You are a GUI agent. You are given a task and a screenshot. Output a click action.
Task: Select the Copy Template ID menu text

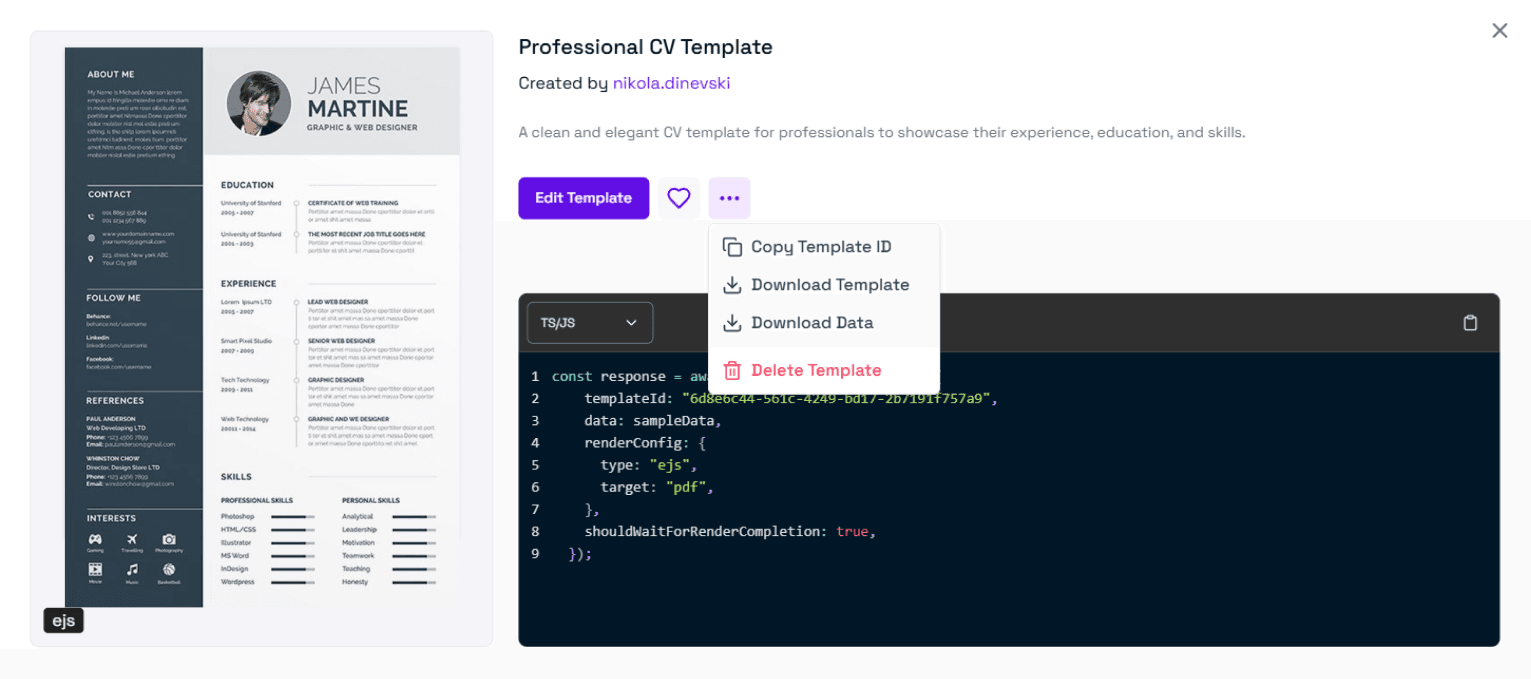coord(820,247)
